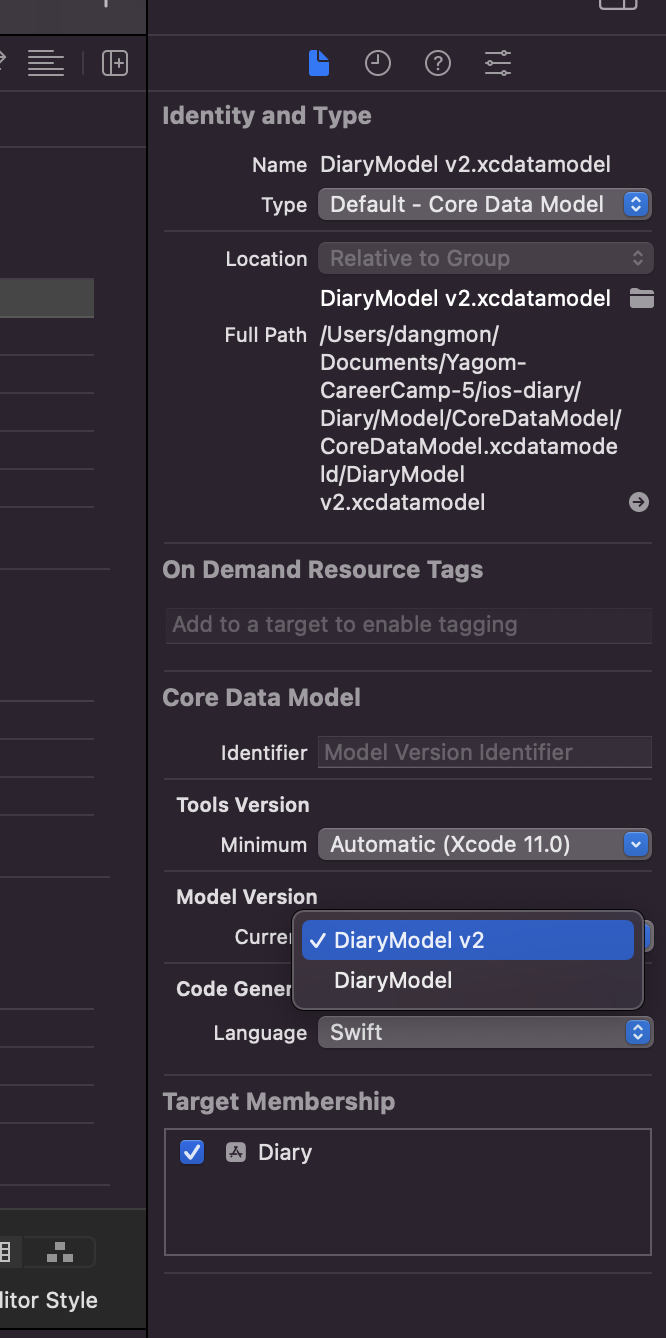
Task: Click the Model Version label
Action: tap(247, 897)
